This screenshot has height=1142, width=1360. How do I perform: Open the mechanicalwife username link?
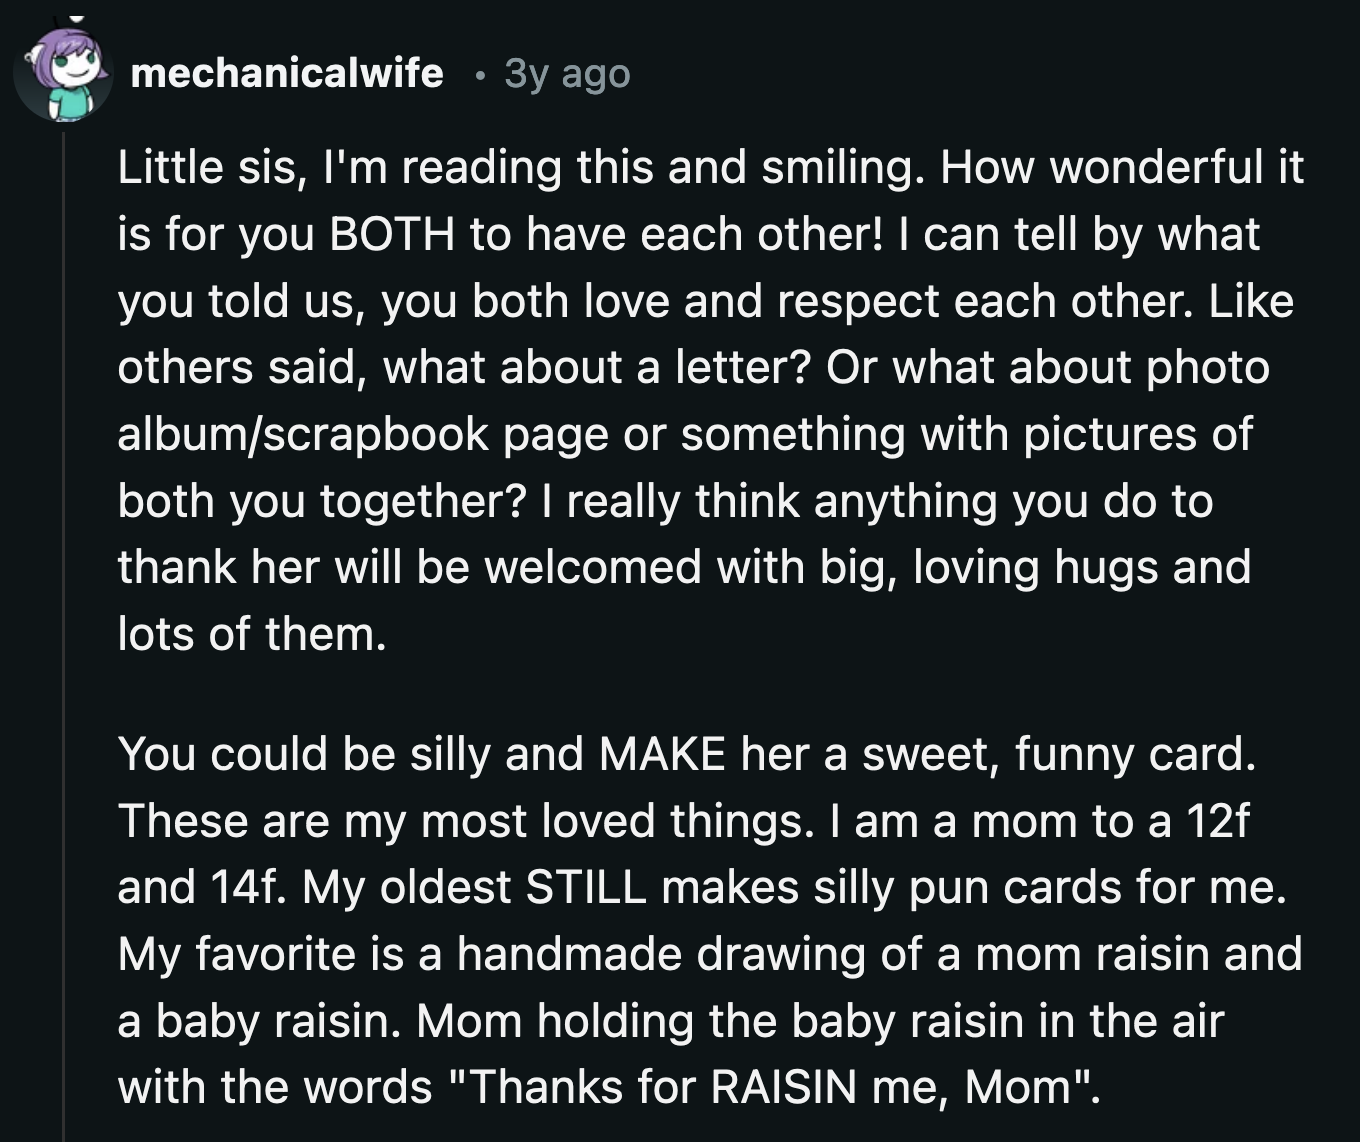click(289, 74)
